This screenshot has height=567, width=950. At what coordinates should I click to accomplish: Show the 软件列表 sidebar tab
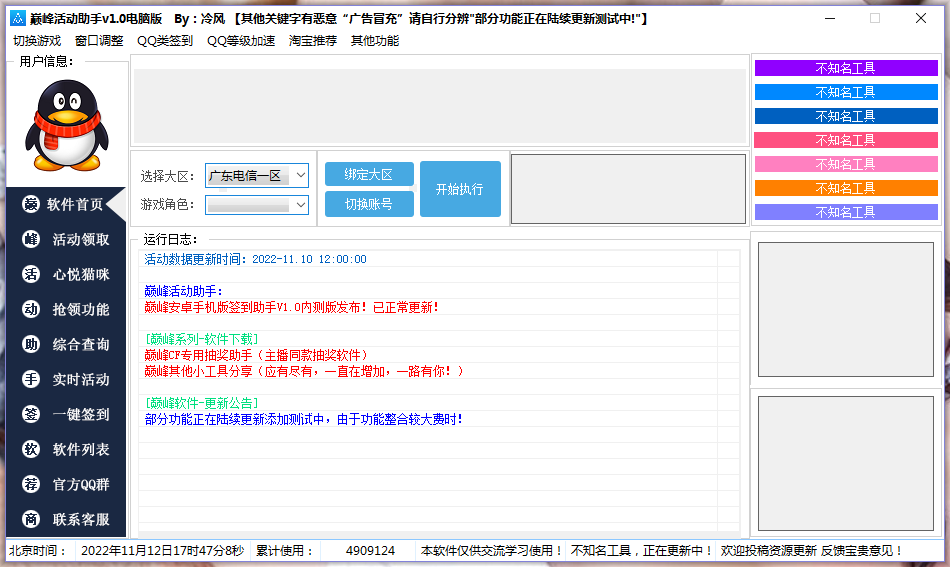[65, 449]
